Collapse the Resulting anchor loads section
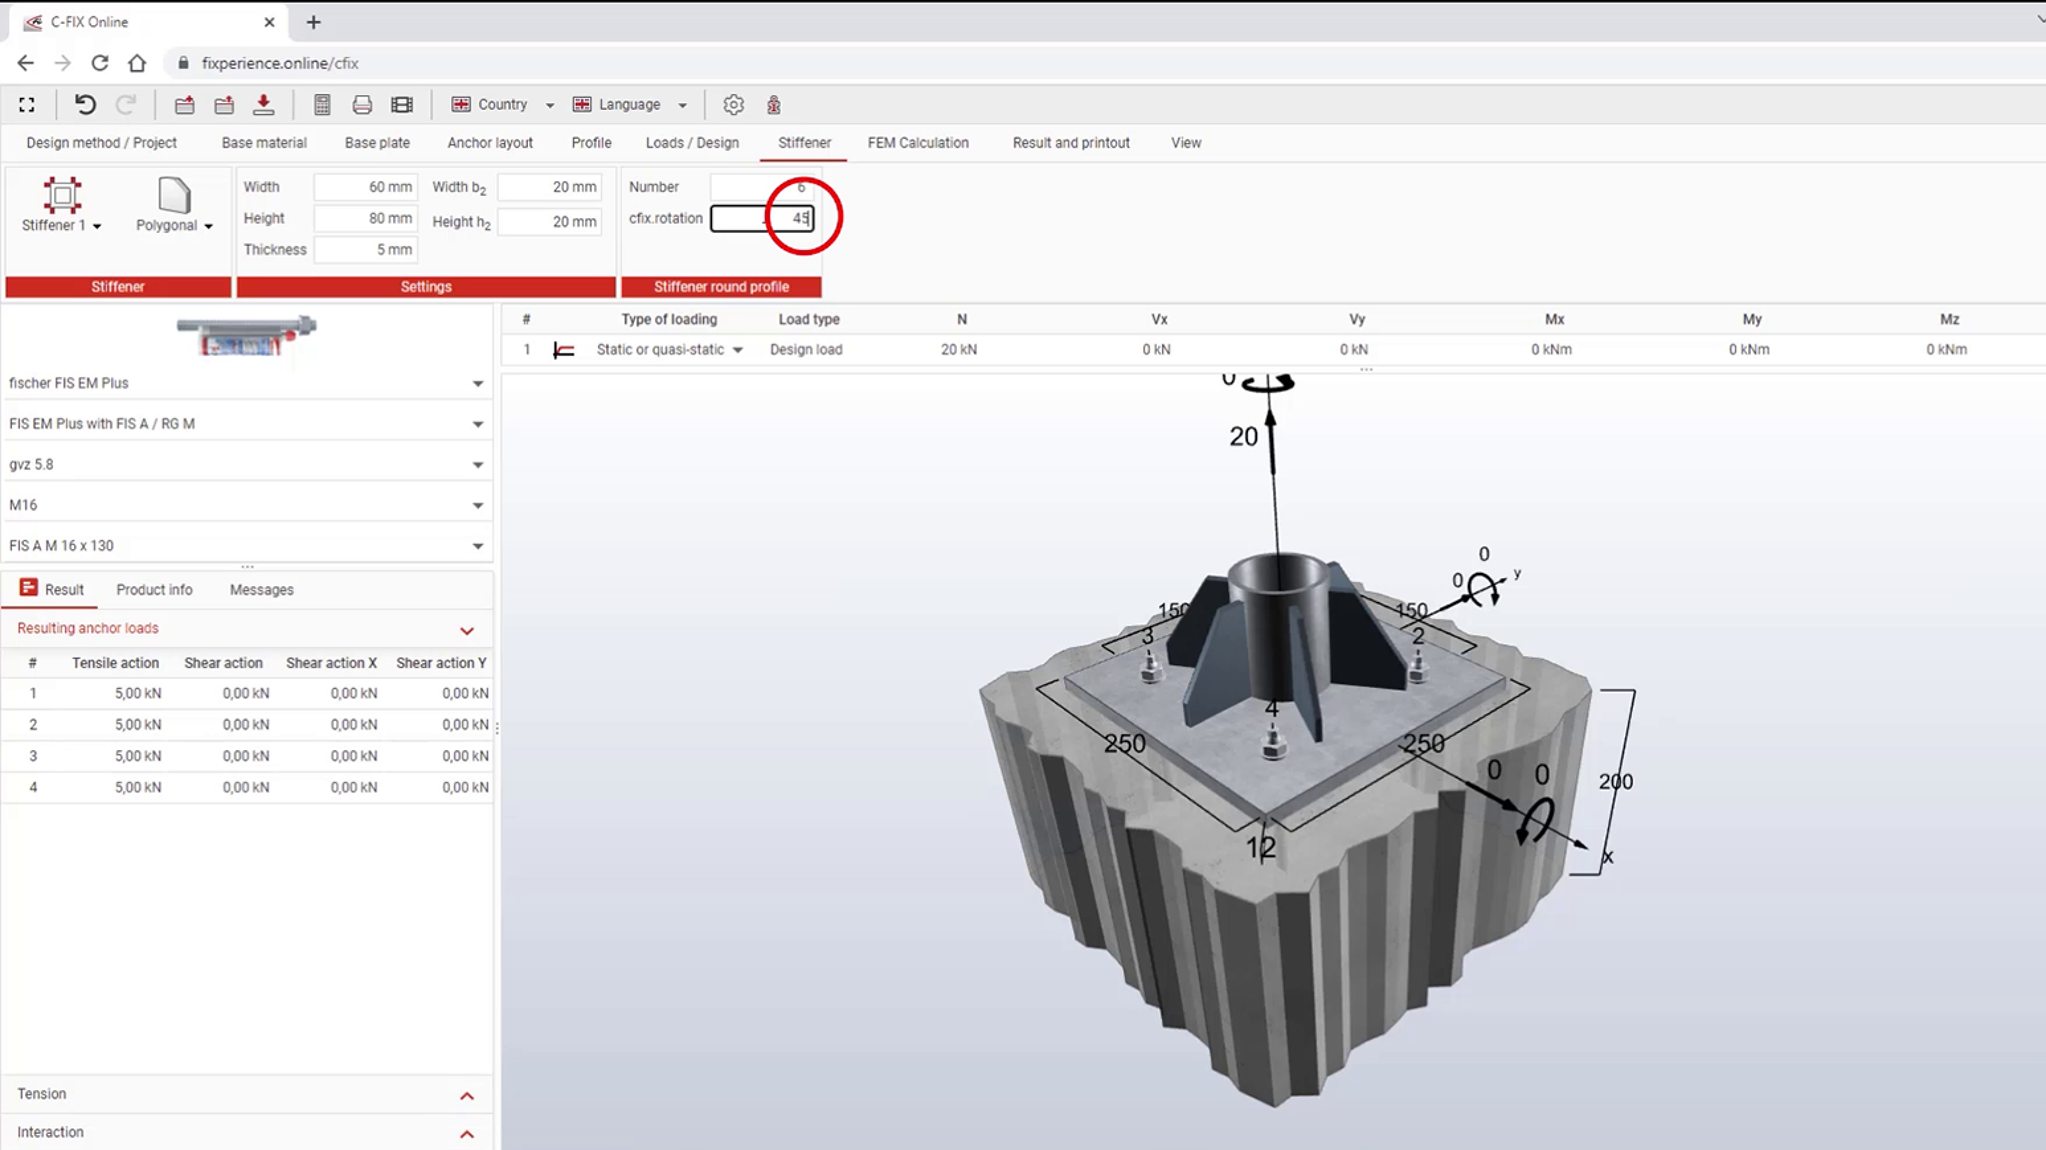This screenshot has width=2046, height=1150. tap(466, 630)
